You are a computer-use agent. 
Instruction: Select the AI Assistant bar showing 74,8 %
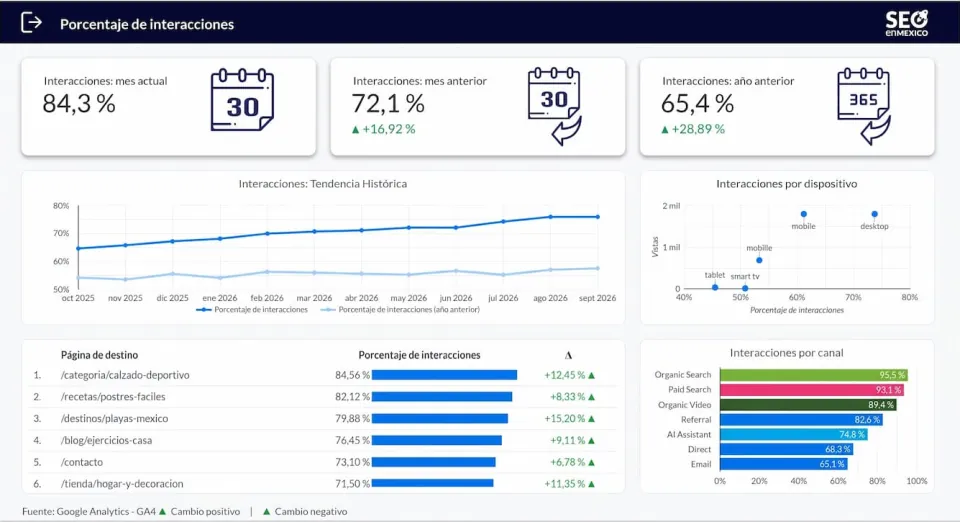click(x=793, y=434)
